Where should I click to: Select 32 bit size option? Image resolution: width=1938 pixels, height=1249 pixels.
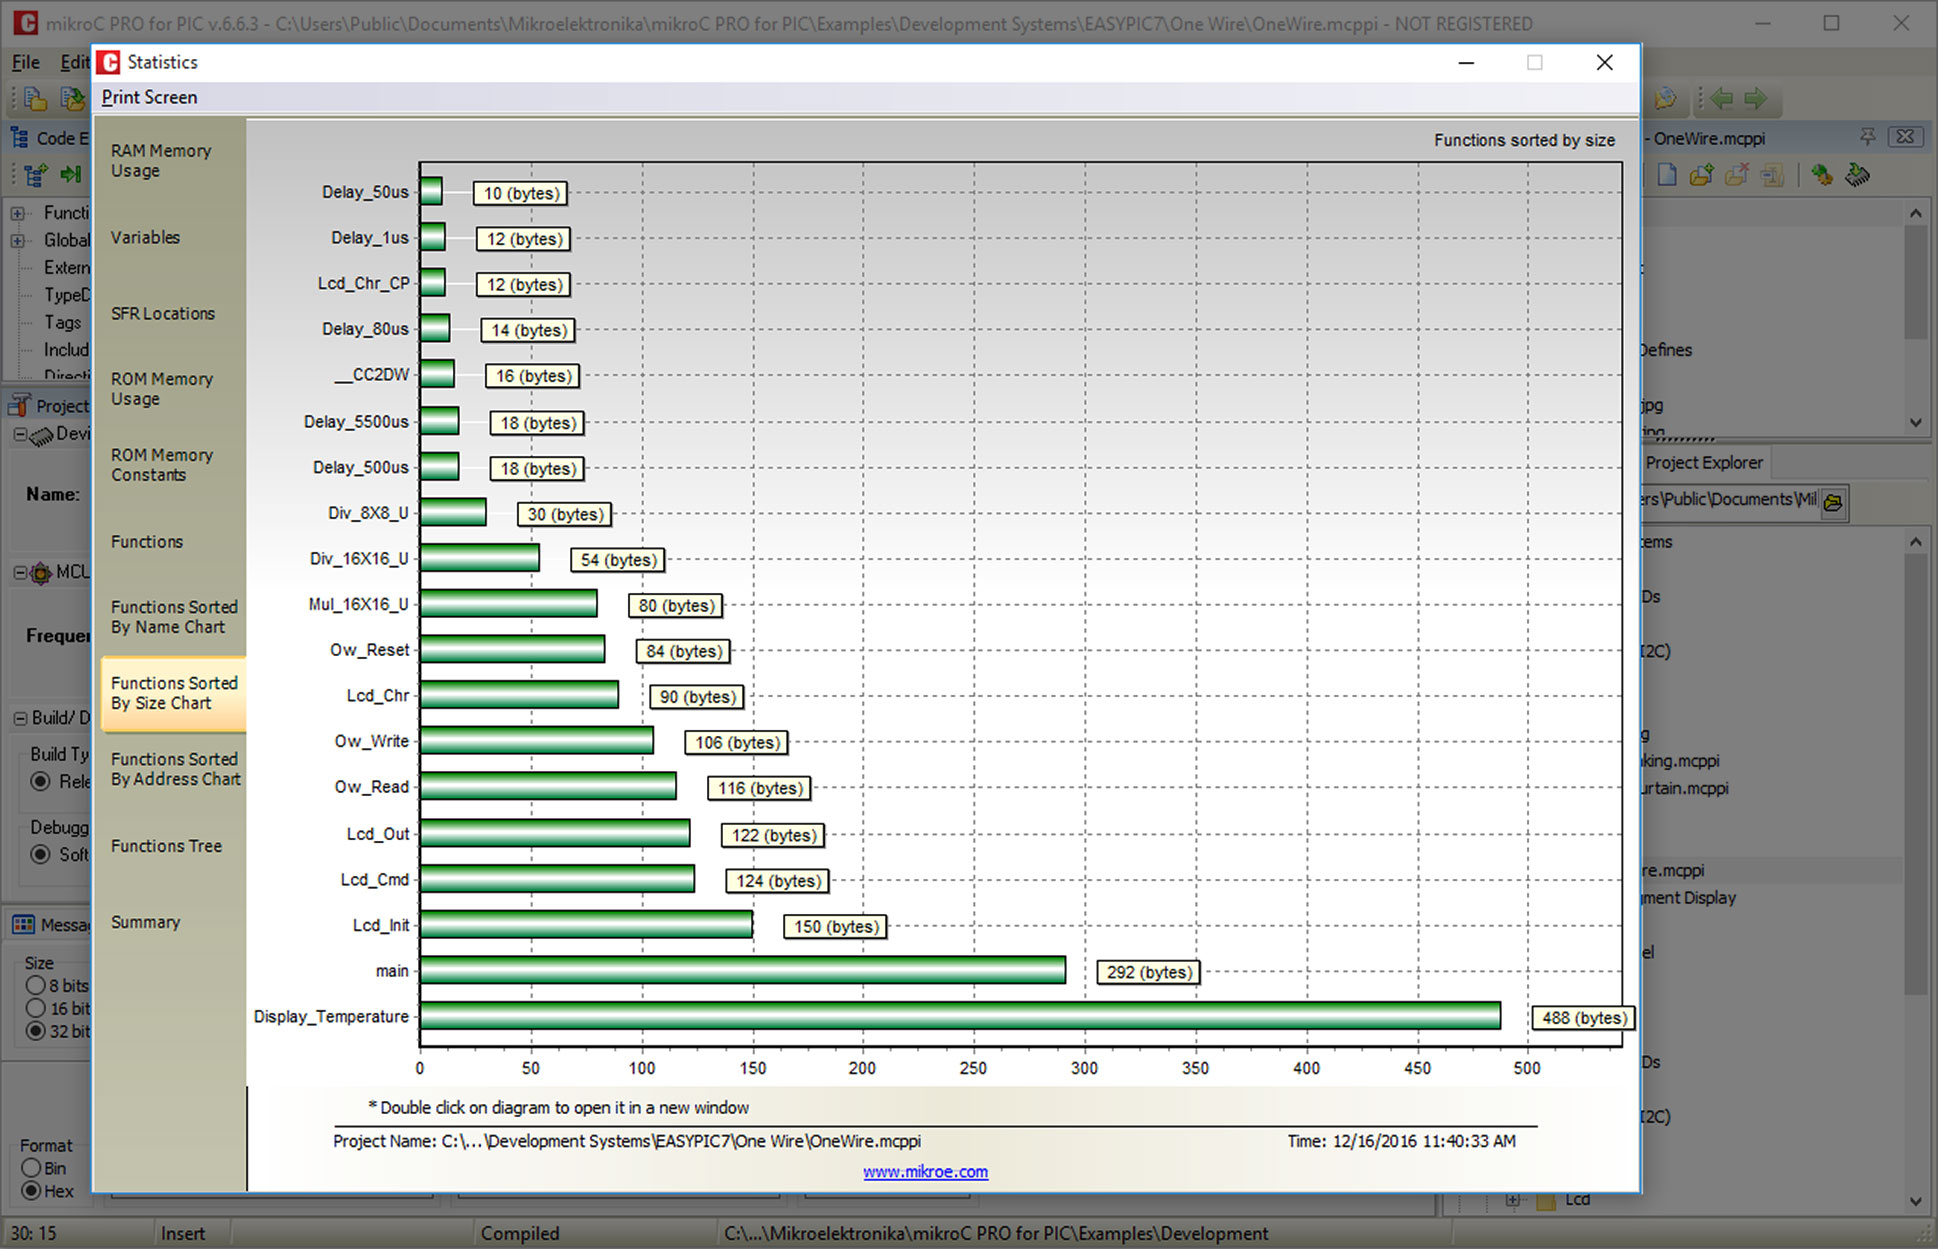pos(36,1031)
